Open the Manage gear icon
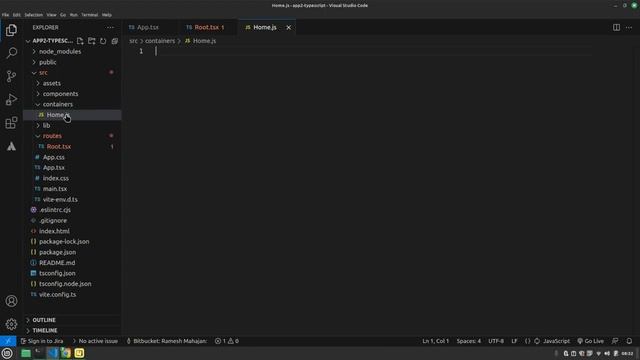640x360 pixels. coord(11,324)
